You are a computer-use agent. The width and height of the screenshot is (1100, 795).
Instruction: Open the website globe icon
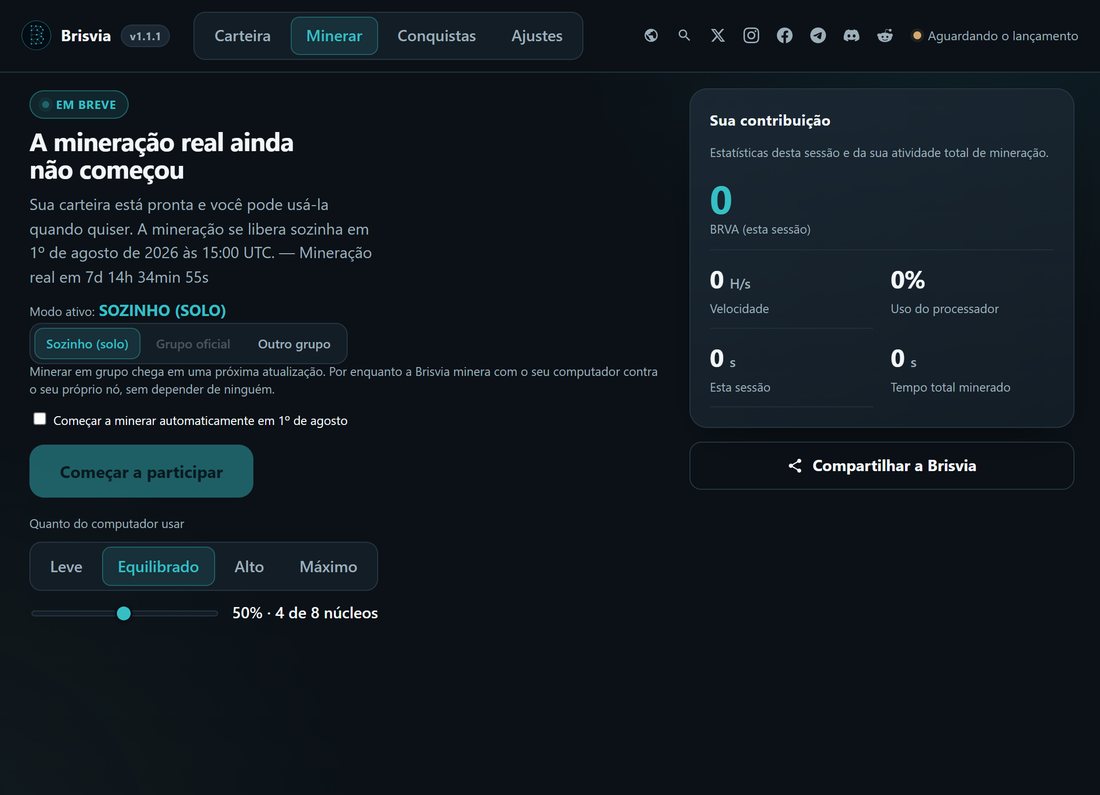click(x=651, y=36)
